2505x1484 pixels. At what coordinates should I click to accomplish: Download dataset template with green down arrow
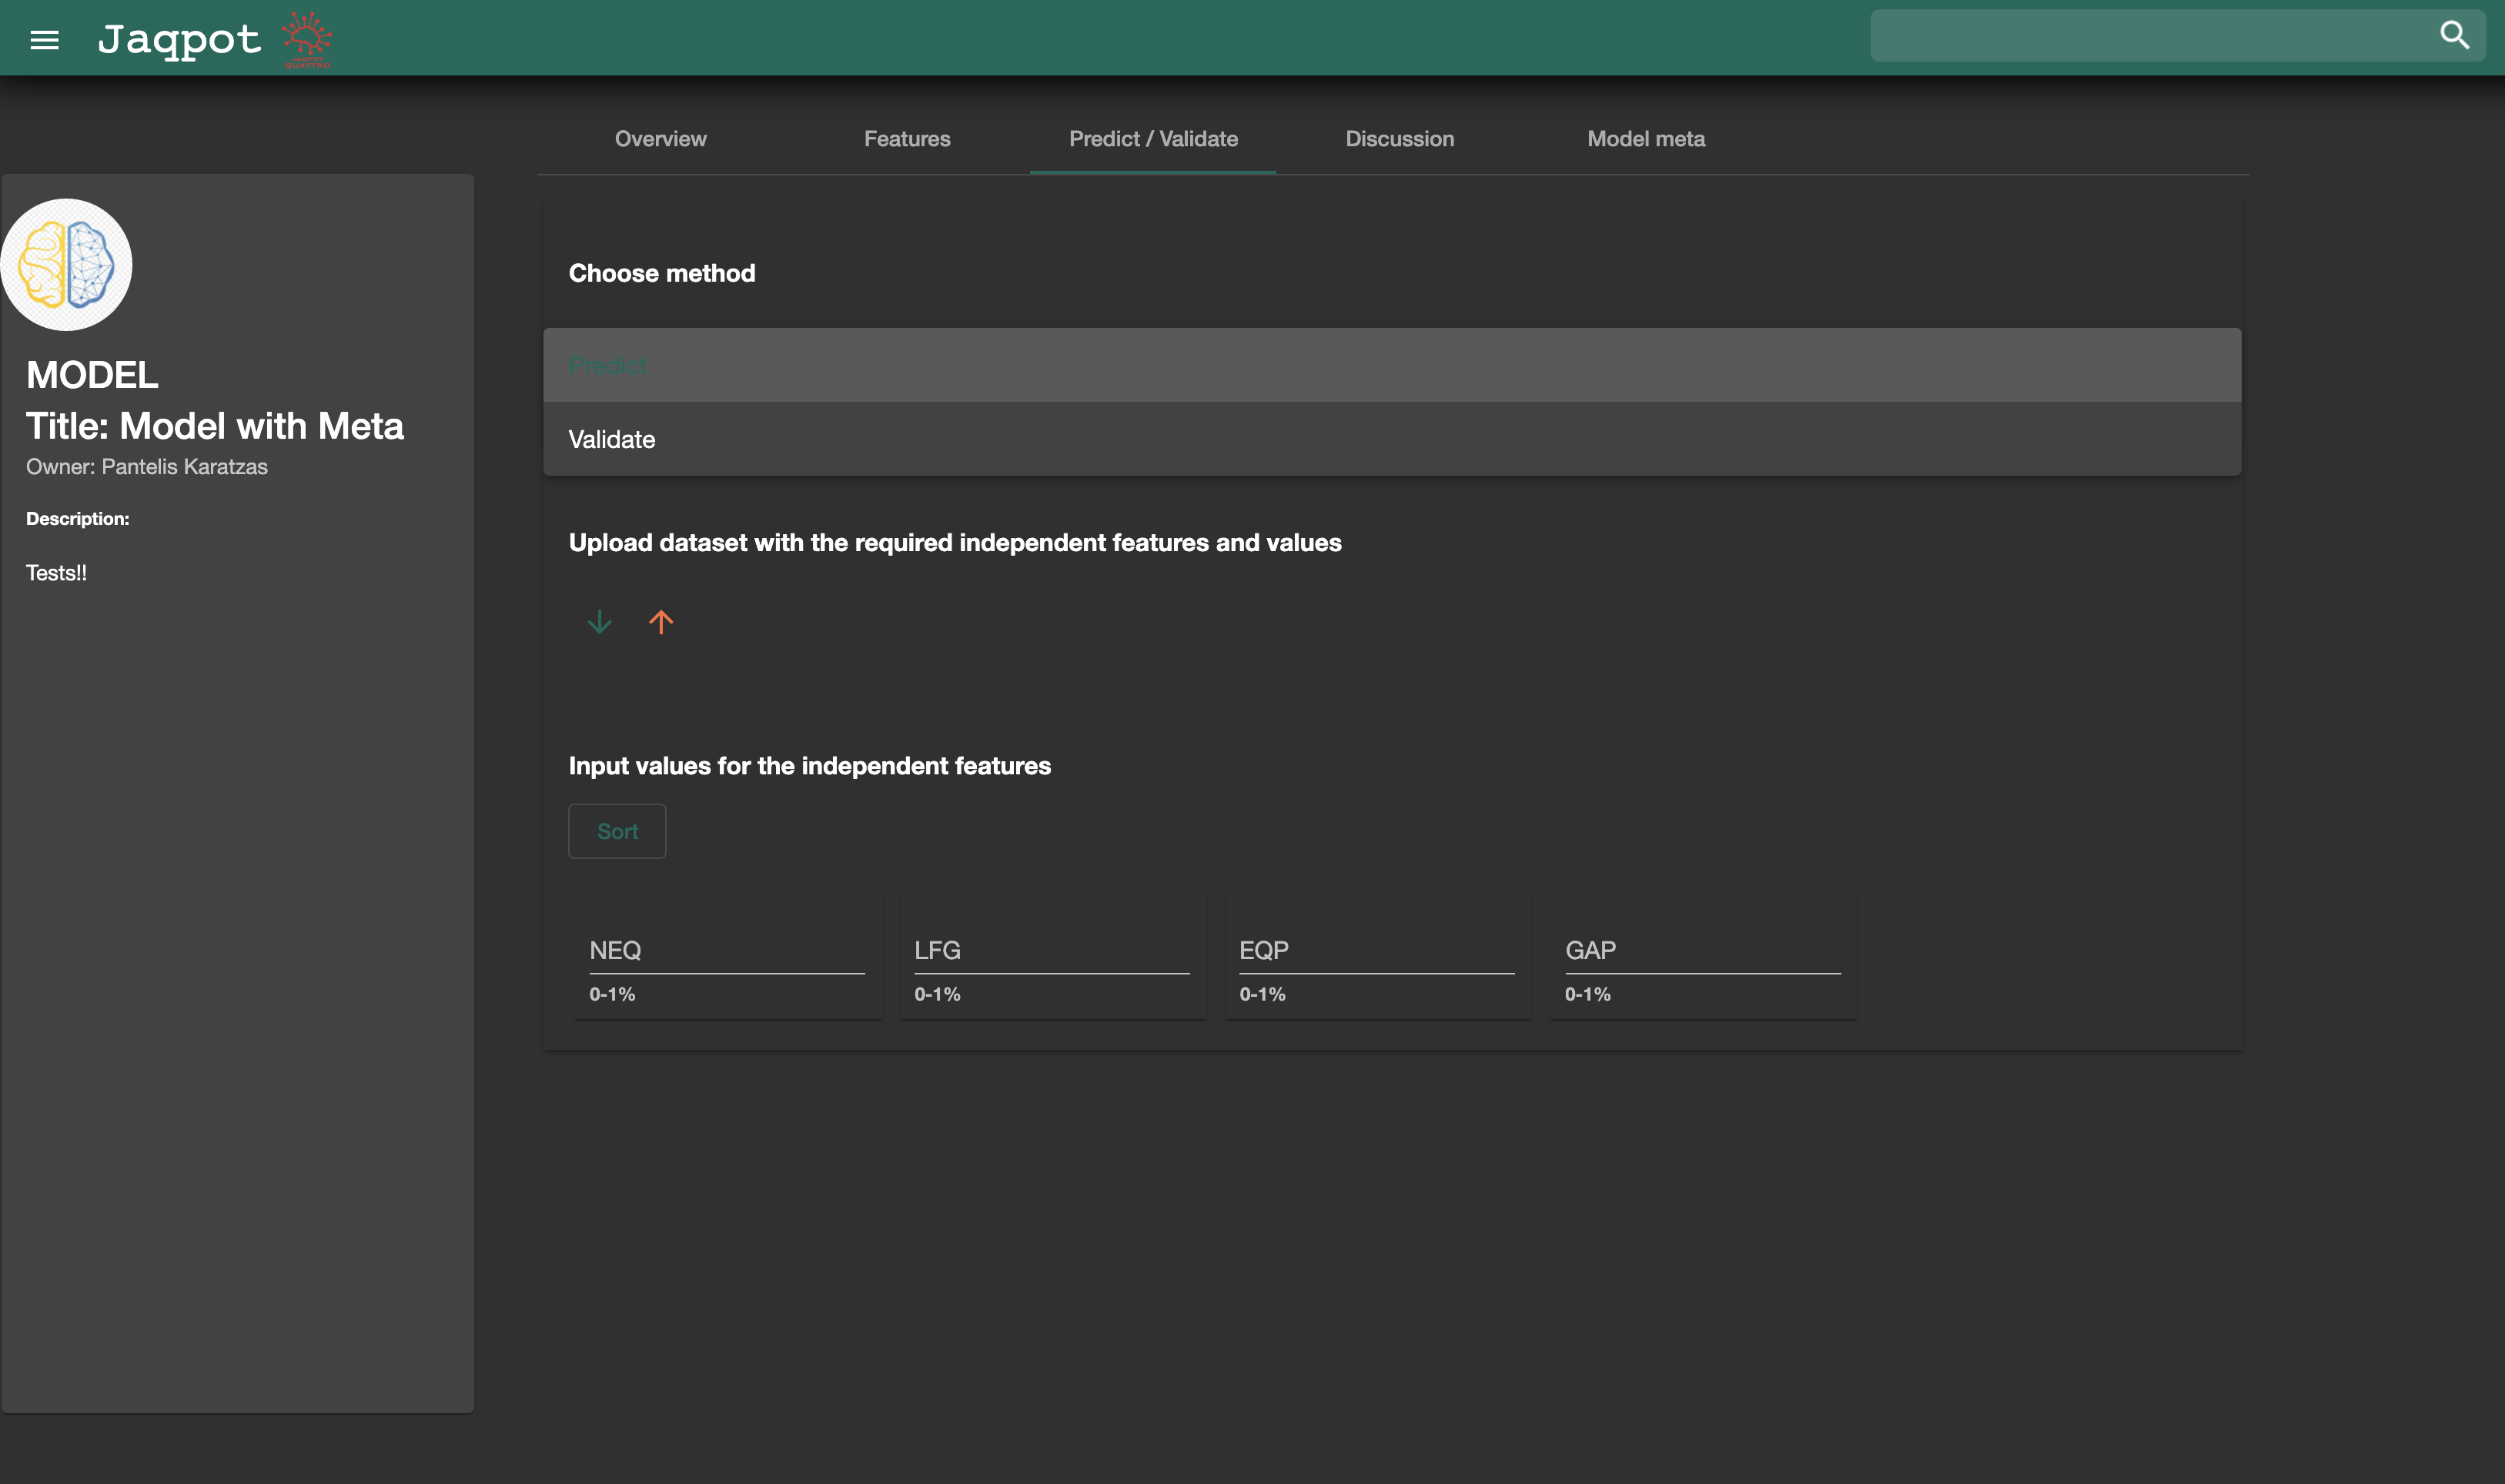(599, 622)
